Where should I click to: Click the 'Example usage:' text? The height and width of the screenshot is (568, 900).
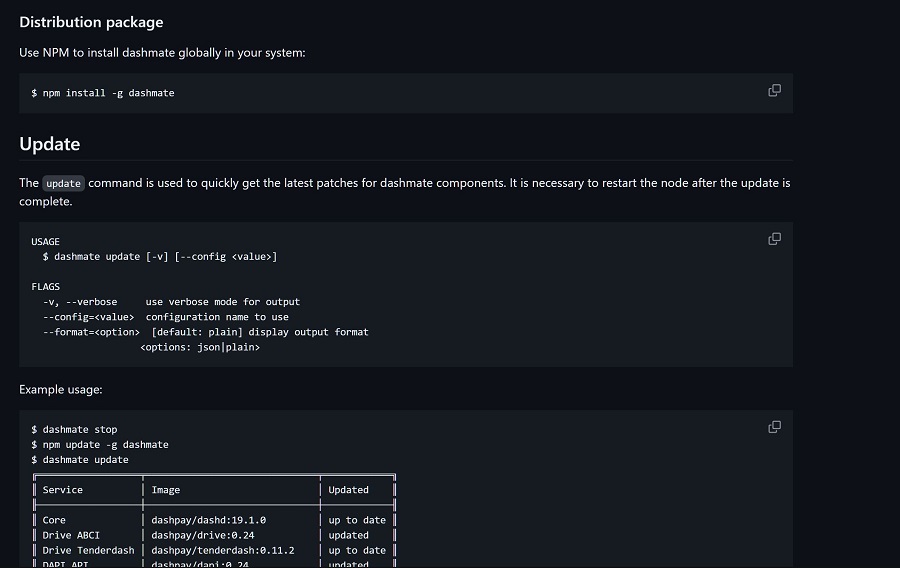61,390
